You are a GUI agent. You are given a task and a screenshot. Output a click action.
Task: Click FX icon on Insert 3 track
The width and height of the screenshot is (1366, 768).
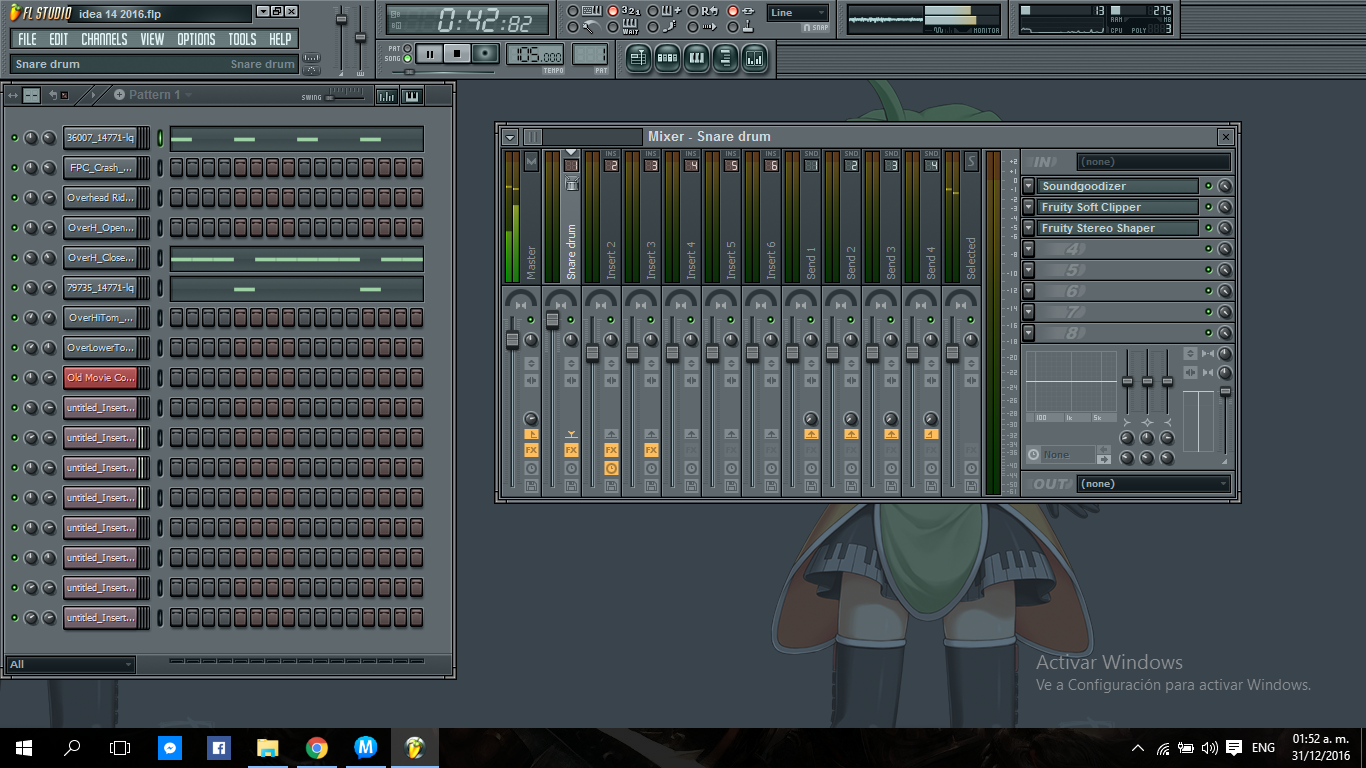point(651,450)
